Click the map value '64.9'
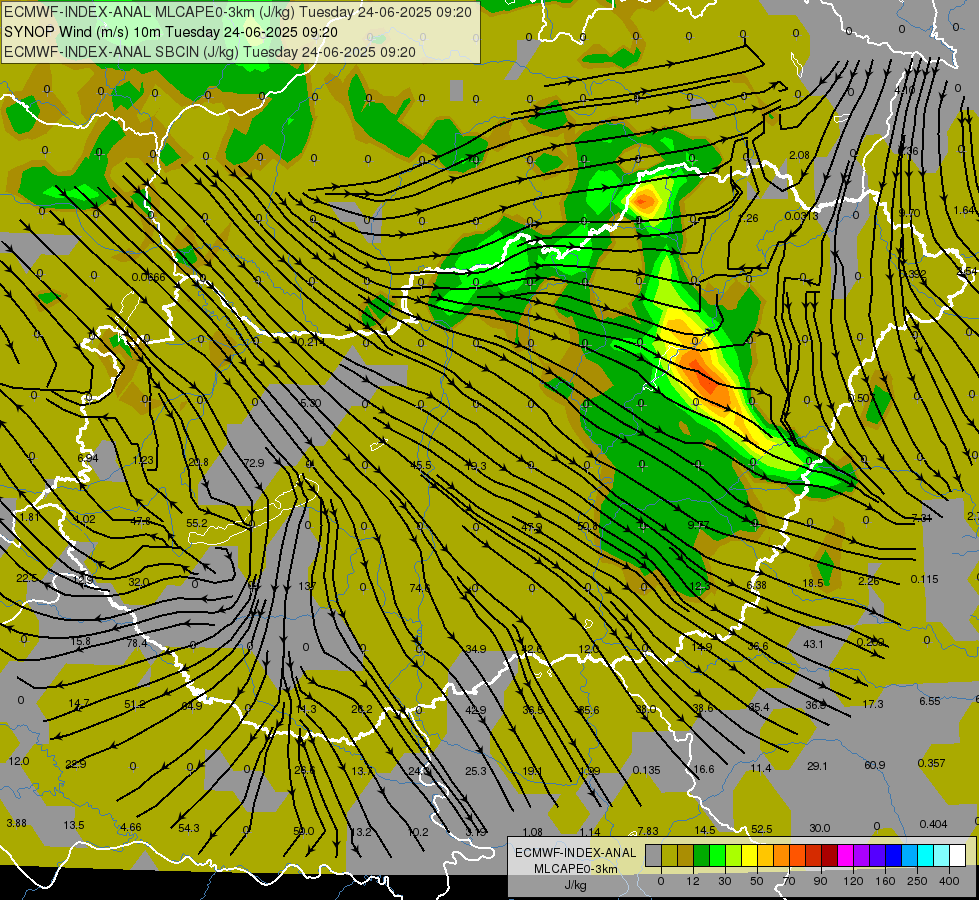979x900 pixels. pos(192,706)
